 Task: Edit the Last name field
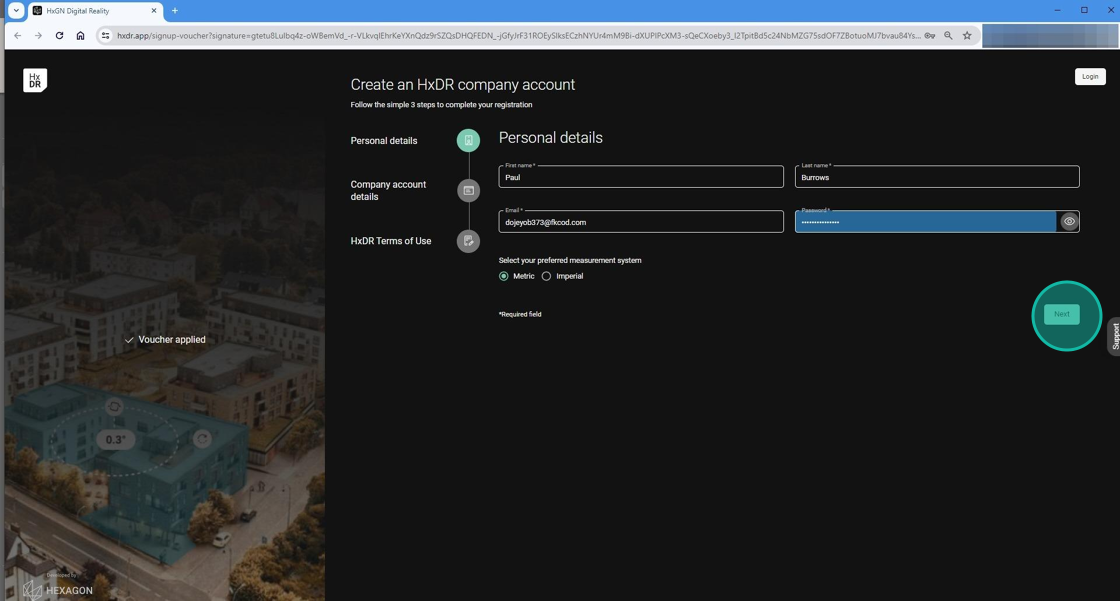click(x=936, y=177)
